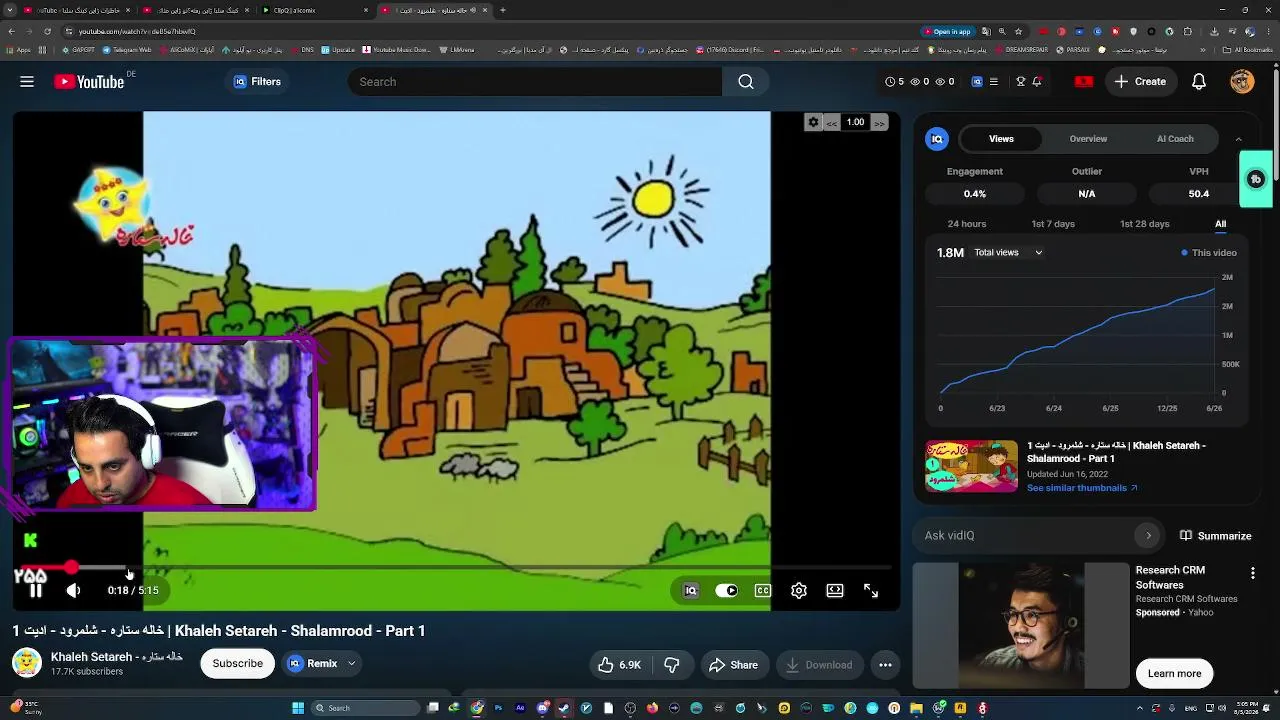Viewport: 1280px width, 720px height.
Task: Pause the video
Action: coord(36,591)
